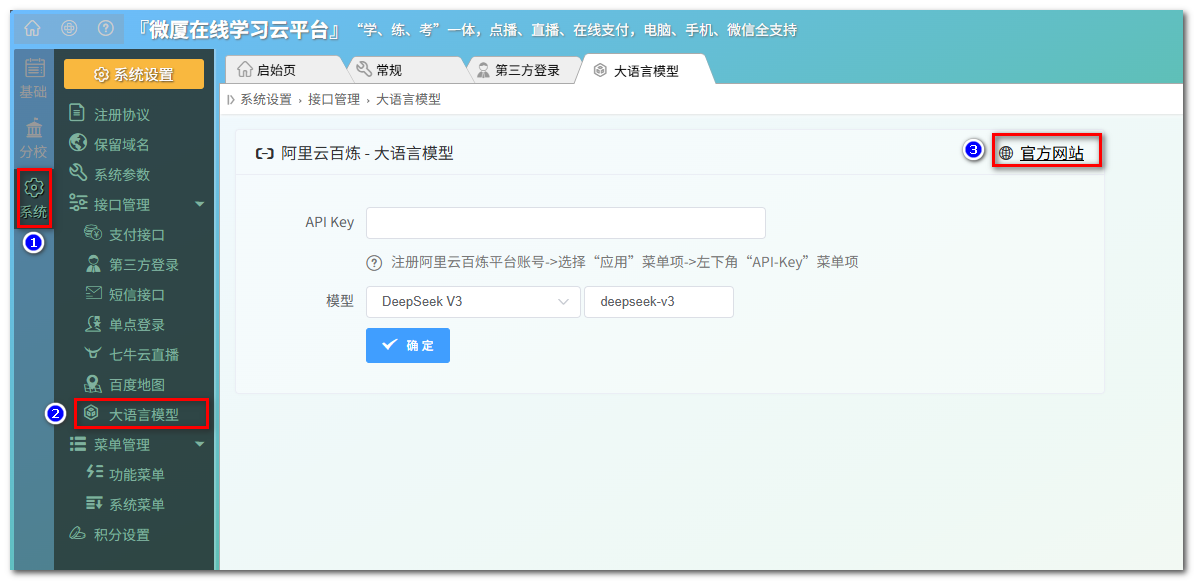This screenshot has height=581, width=1194.
Task: Select the 系统 gear icon in left rail
Action: (34, 188)
